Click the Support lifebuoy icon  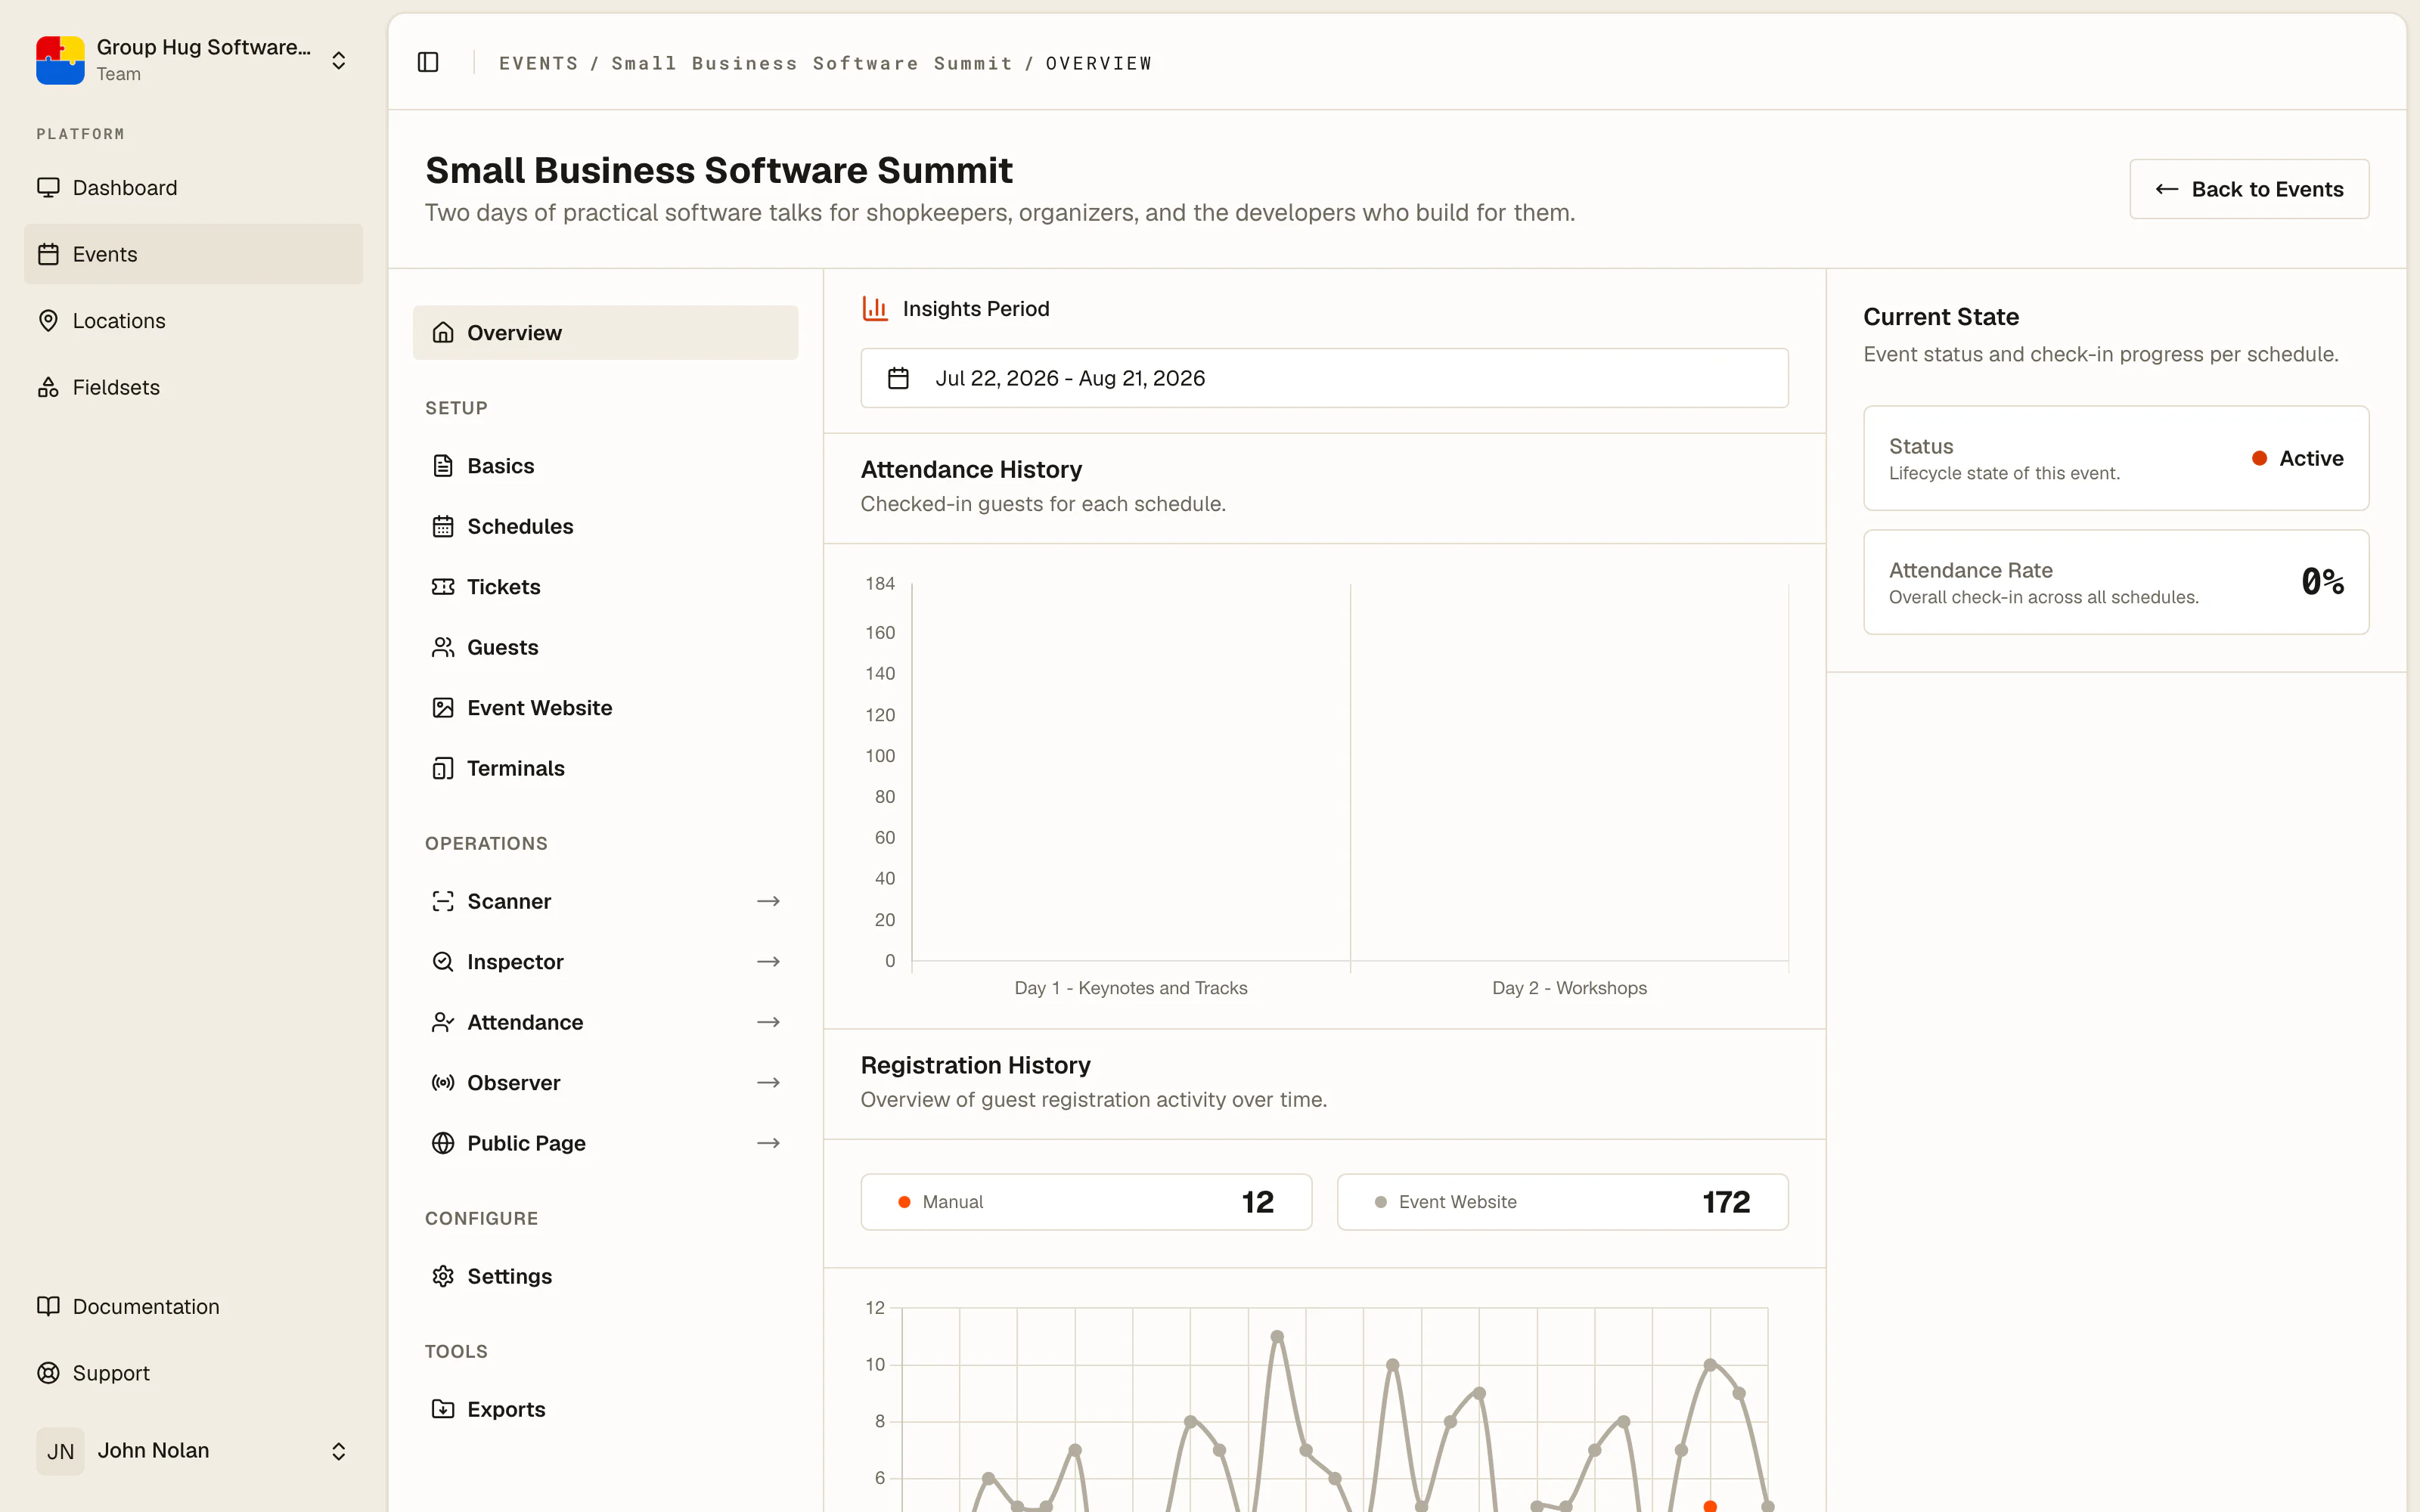click(48, 1373)
